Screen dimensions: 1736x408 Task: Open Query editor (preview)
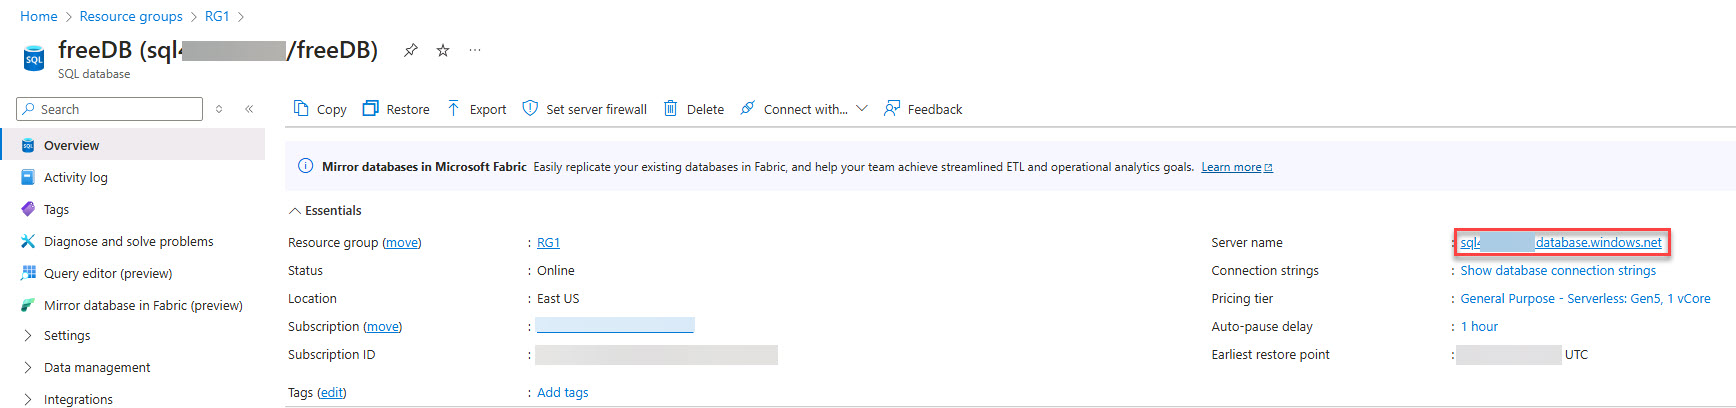click(x=107, y=274)
